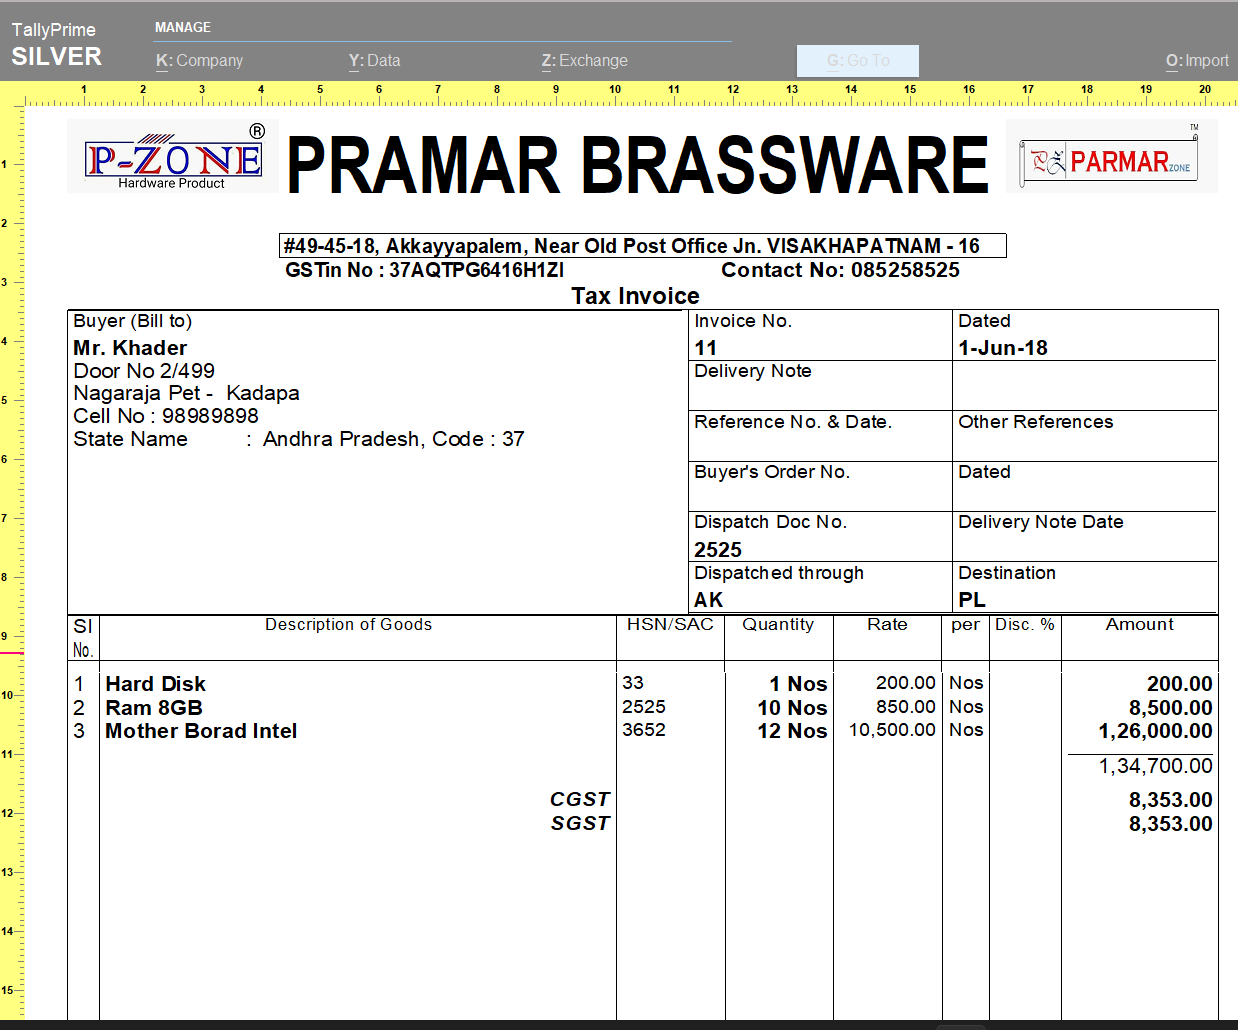1238x1030 pixels.
Task: Click amount 1,26,000.00
Action: coord(1155,731)
